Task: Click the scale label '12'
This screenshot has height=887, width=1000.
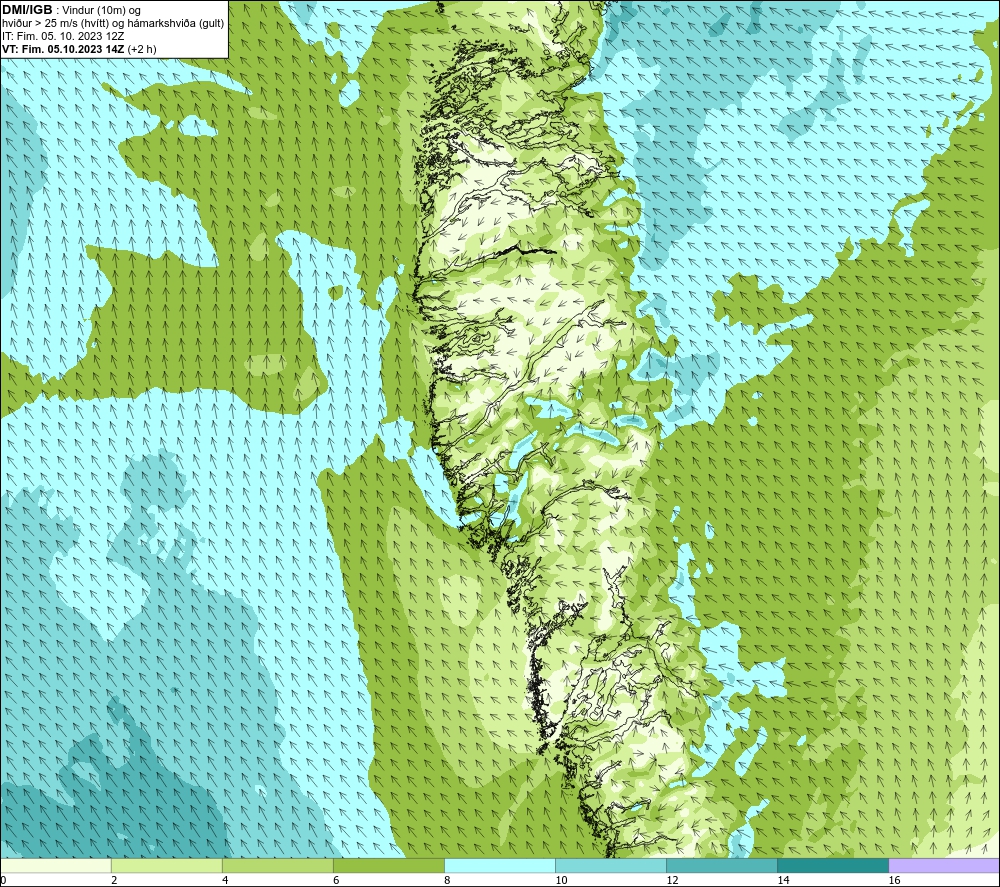Action: [x=672, y=881]
